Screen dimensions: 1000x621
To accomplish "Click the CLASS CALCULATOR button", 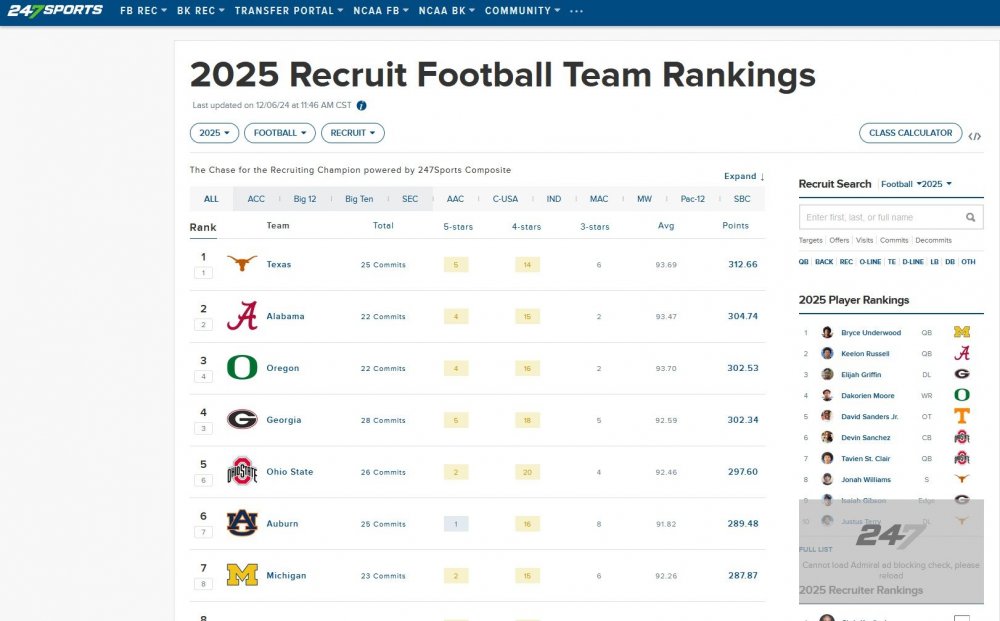I will click(x=910, y=133).
